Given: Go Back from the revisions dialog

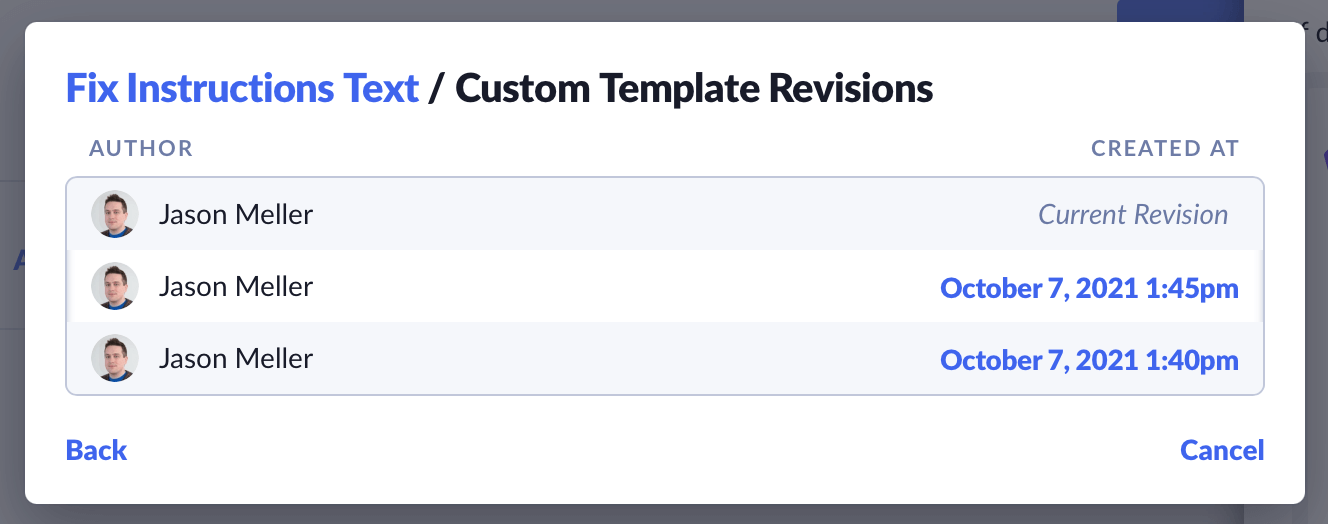Looking at the screenshot, I should tap(96, 450).
